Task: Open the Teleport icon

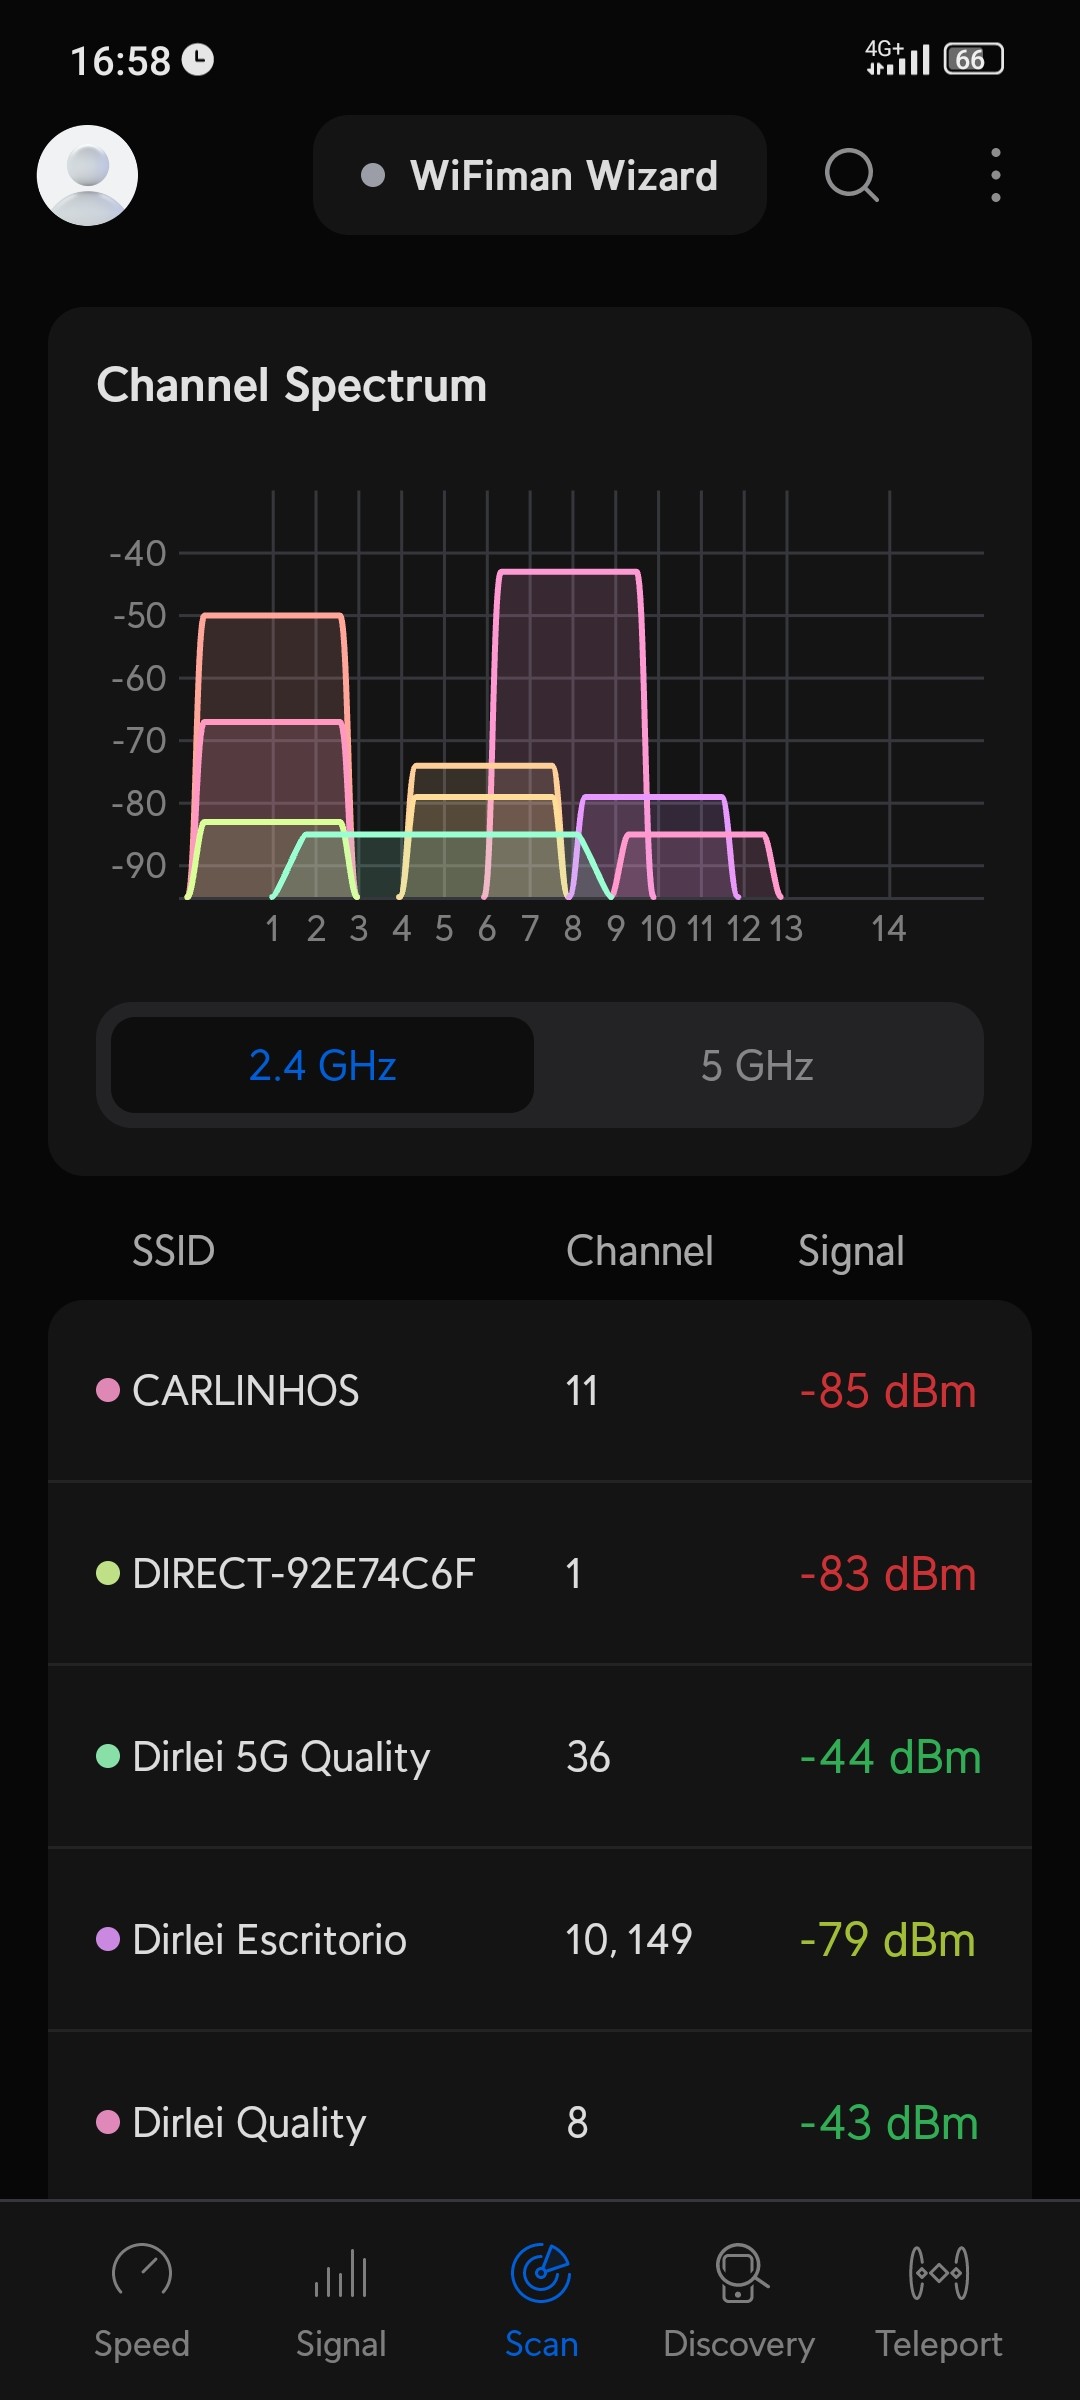Action: pyautogui.click(x=938, y=2272)
